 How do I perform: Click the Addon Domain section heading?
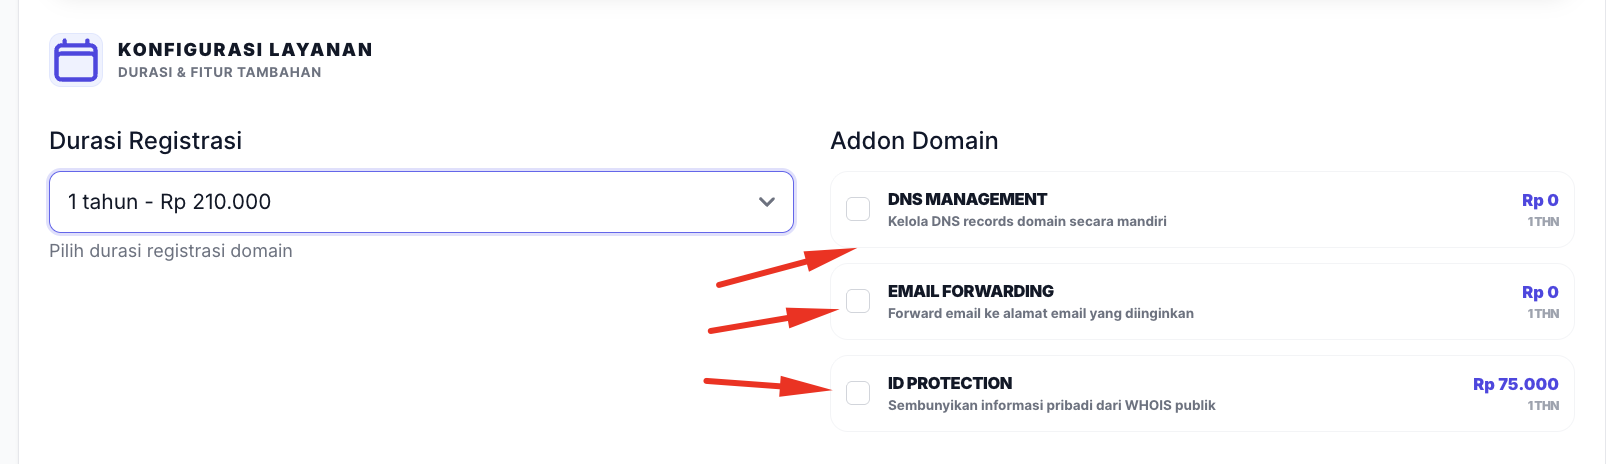[x=914, y=141]
